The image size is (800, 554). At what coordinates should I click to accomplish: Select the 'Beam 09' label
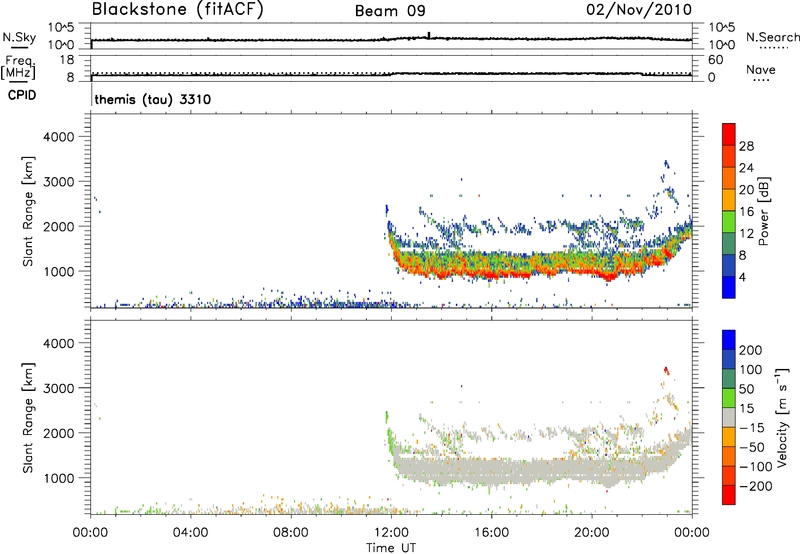(390, 11)
